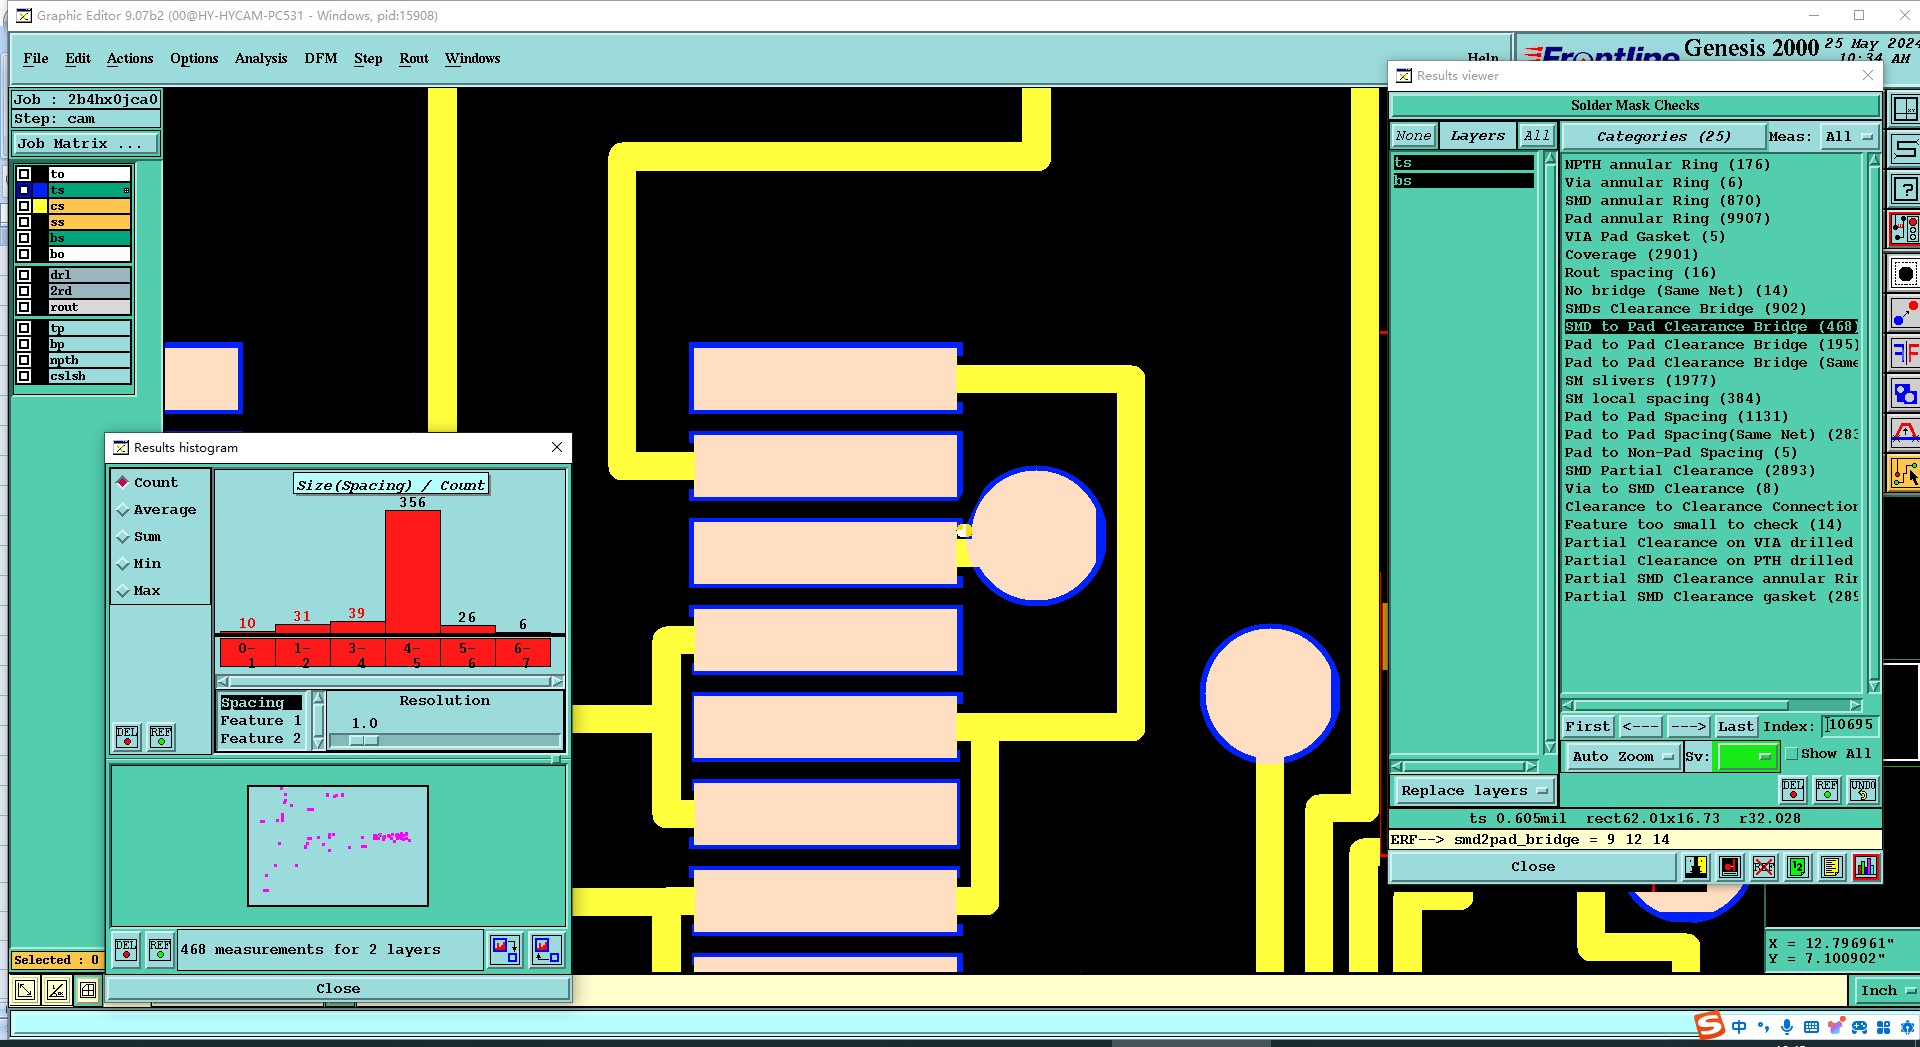This screenshot has width=1920, height=1047.
Task: Click the Last result button
Action: (1736, 727)
